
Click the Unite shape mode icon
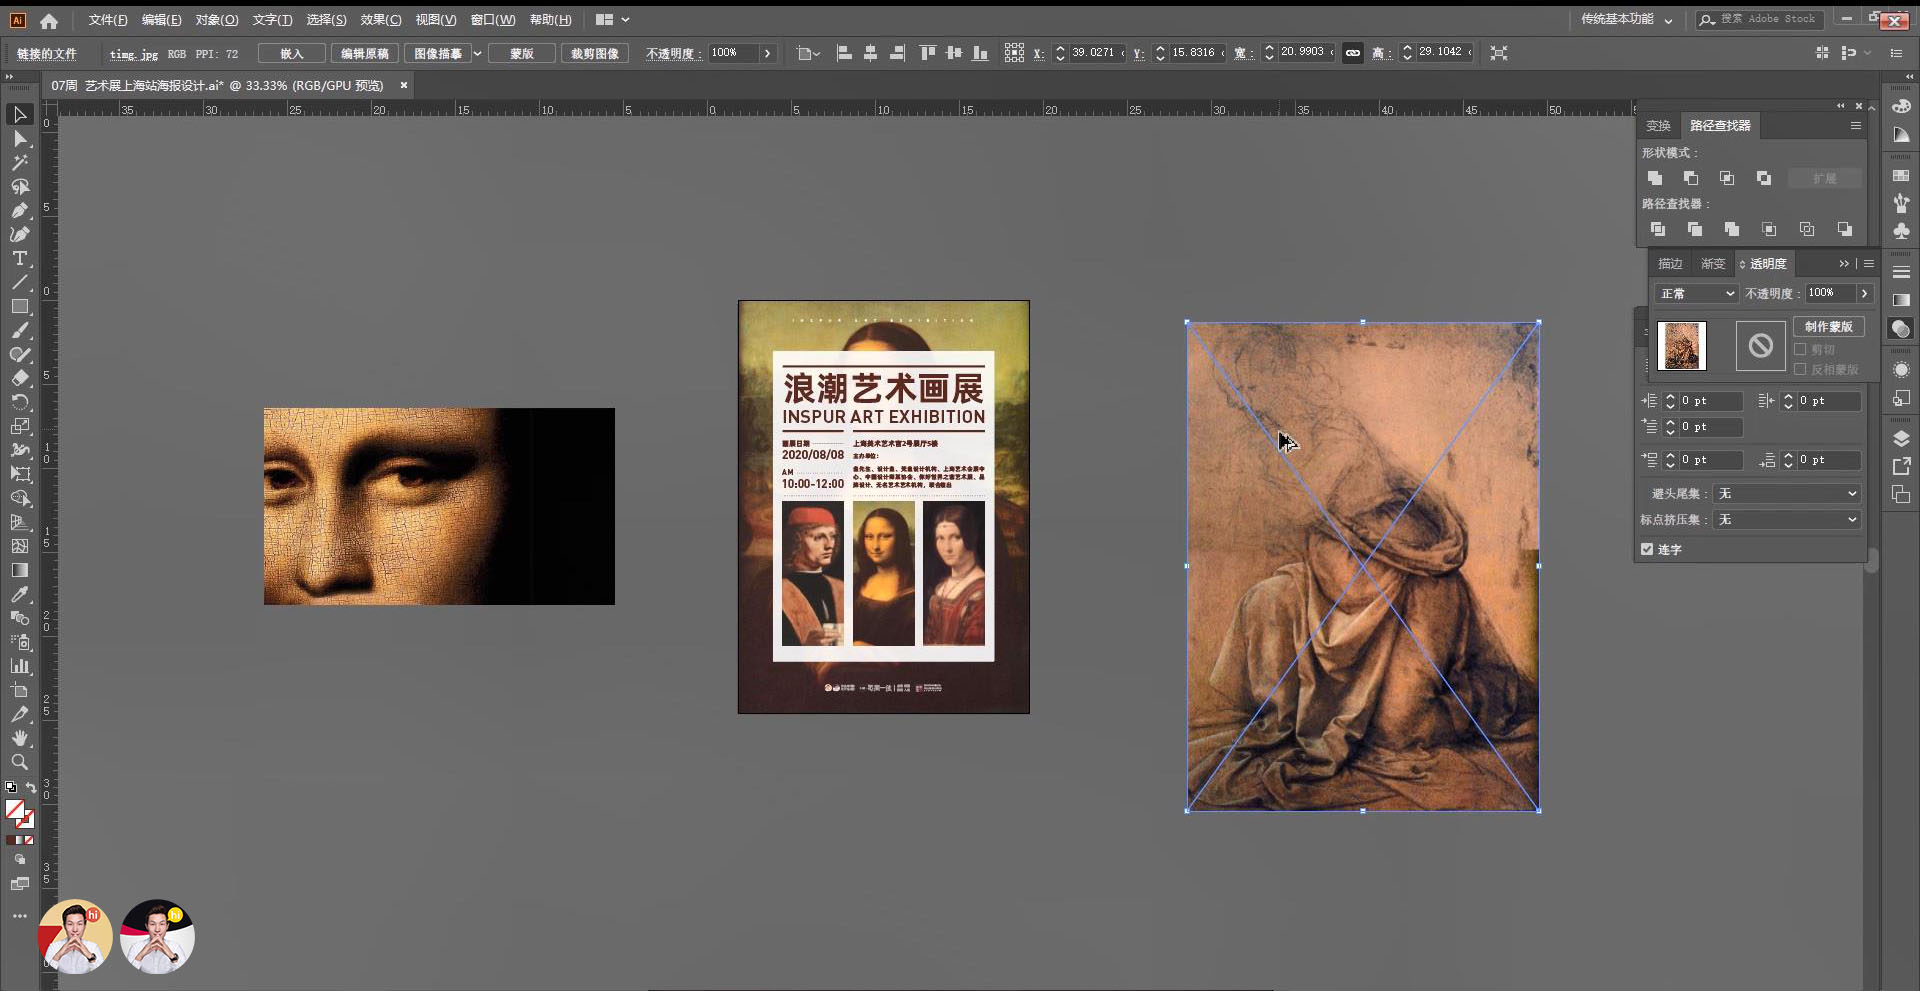(1655, 178)
